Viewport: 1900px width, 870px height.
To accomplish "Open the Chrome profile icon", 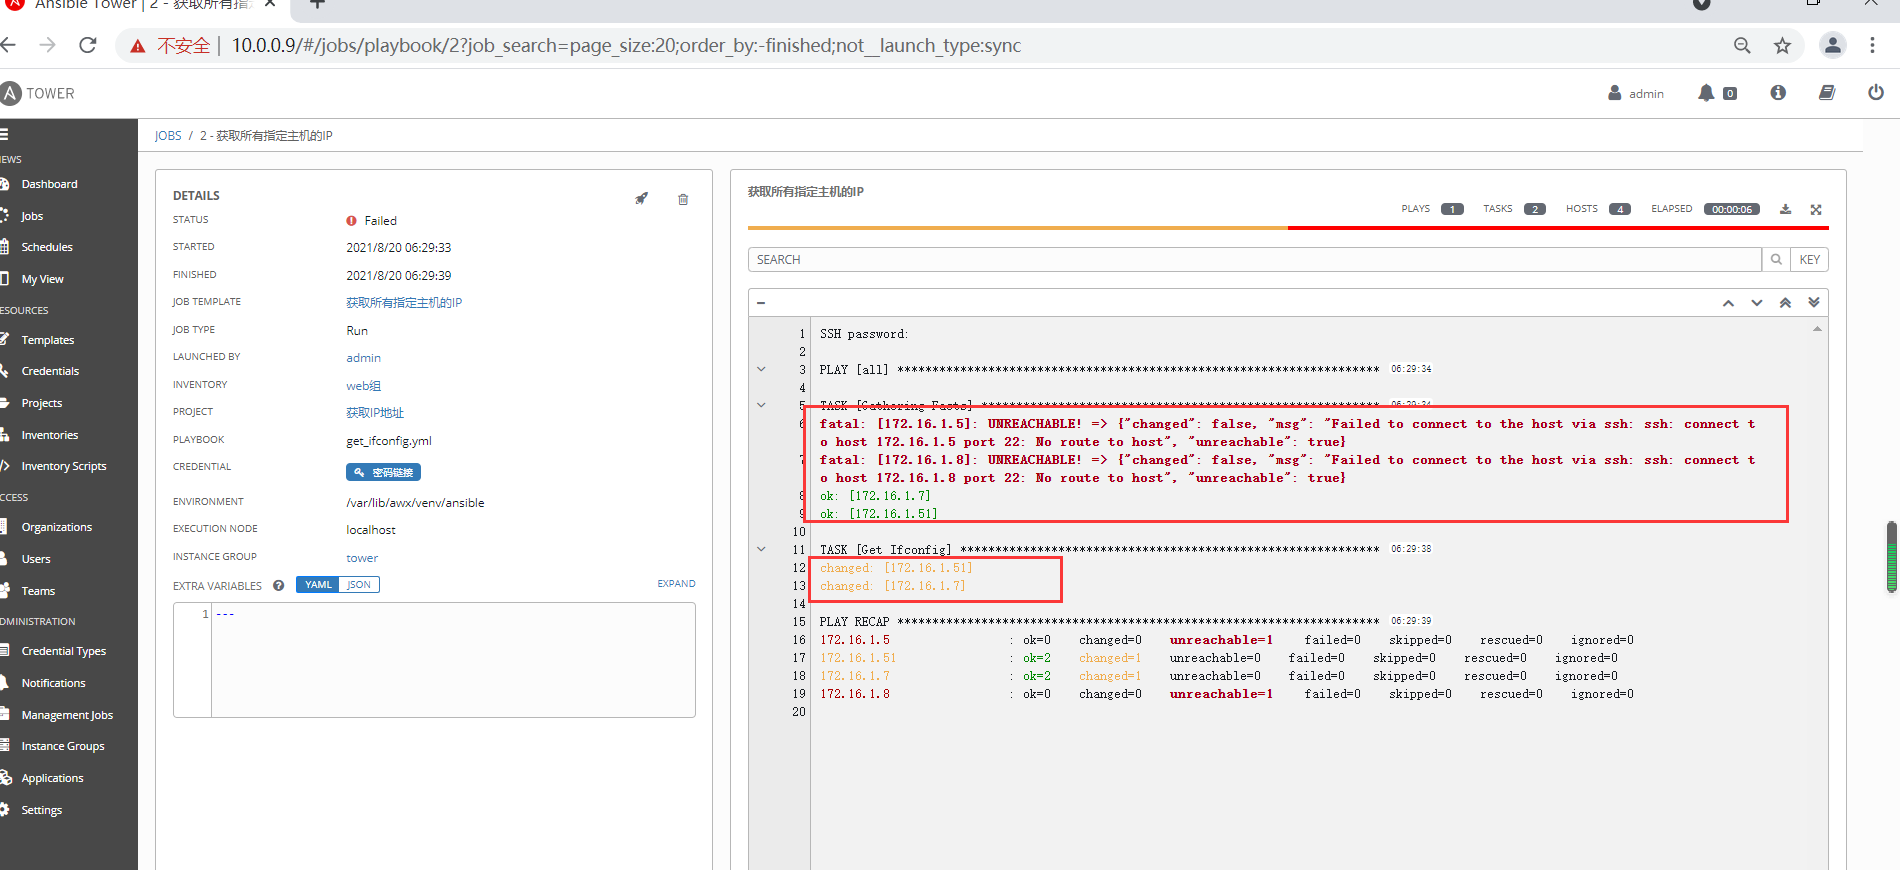I will coord(1833,45).
